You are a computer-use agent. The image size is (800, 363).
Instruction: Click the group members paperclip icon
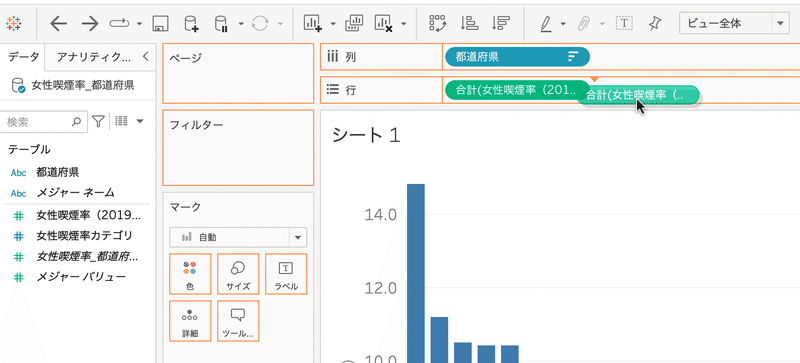click(584, 23)
